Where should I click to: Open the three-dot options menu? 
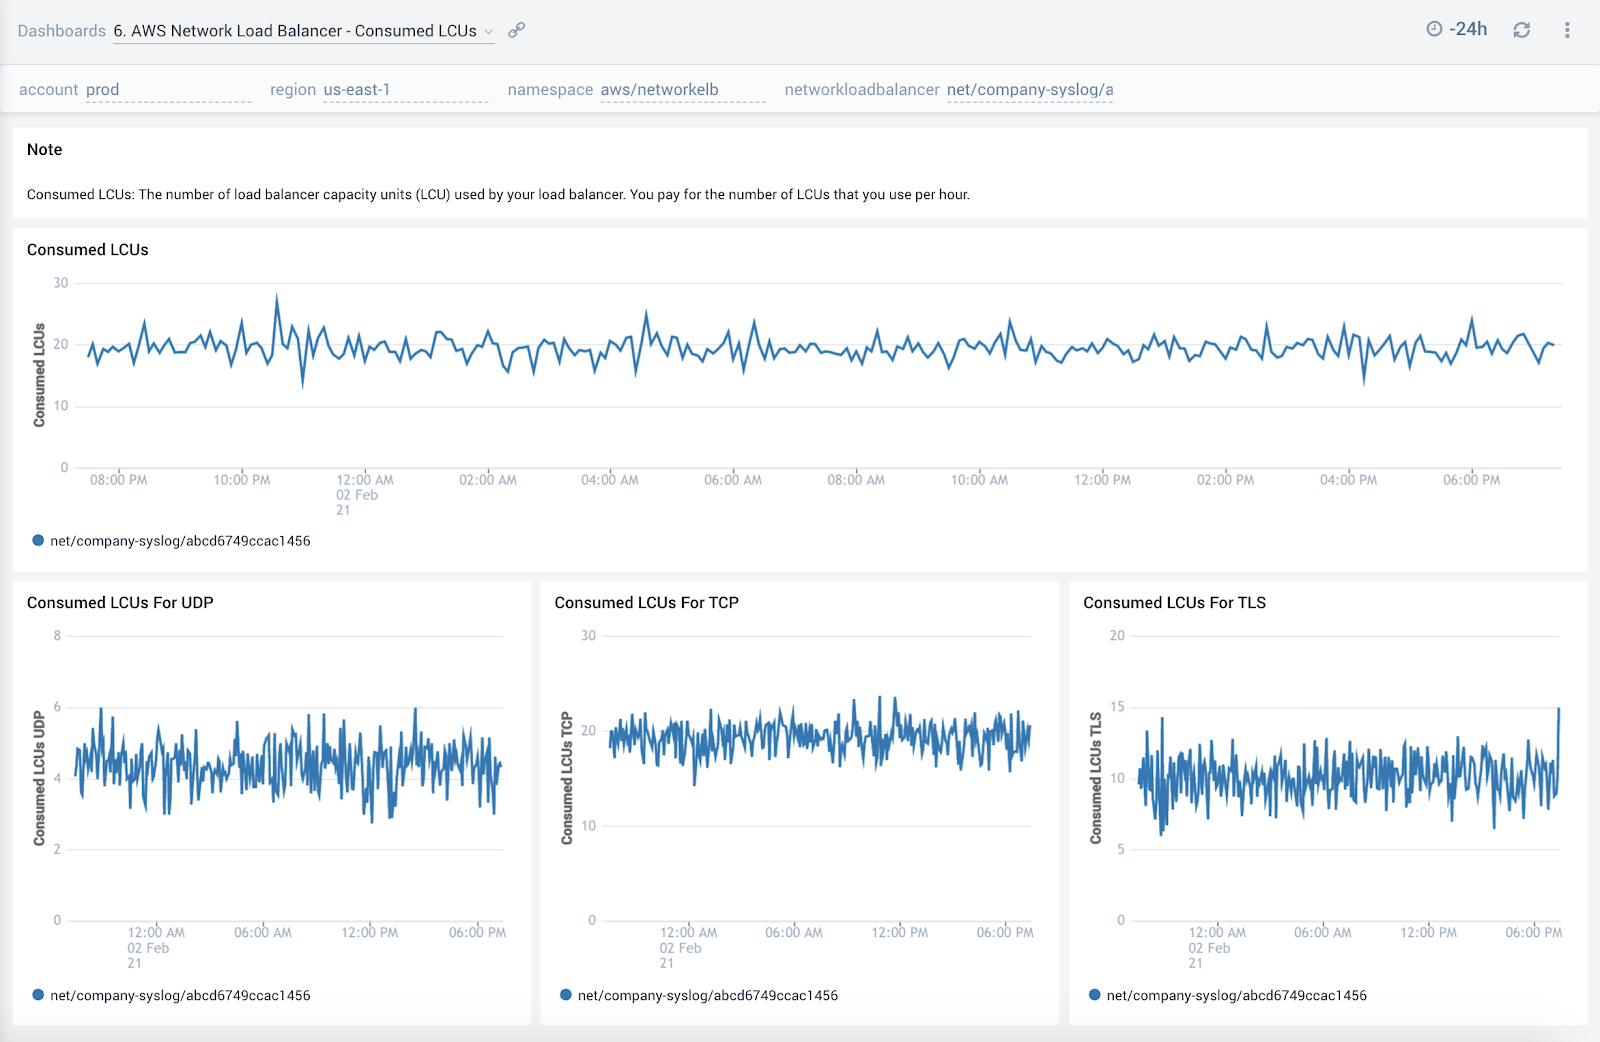(x=1567, y=29)
